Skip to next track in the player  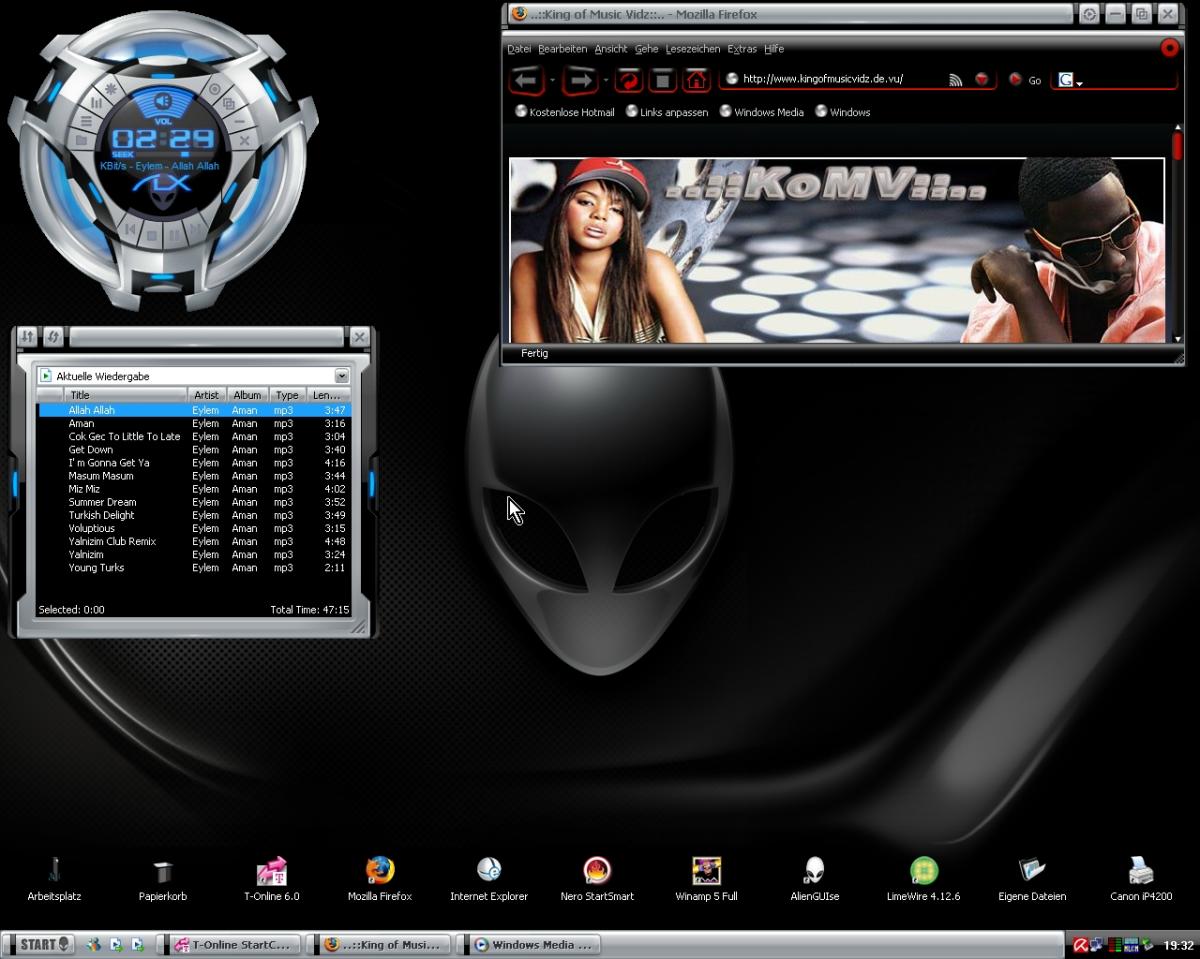pyautogui.click(x=195, y=229)
